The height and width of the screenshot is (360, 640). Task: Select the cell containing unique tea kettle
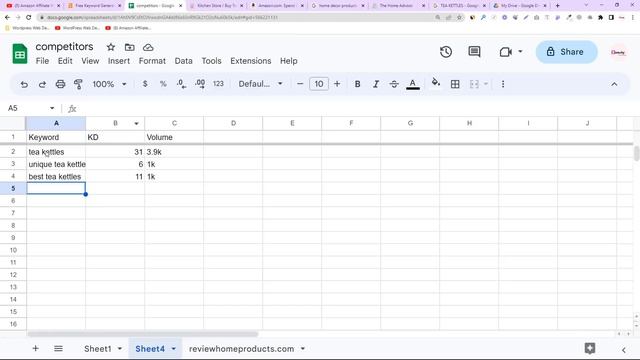coord(56,164)
